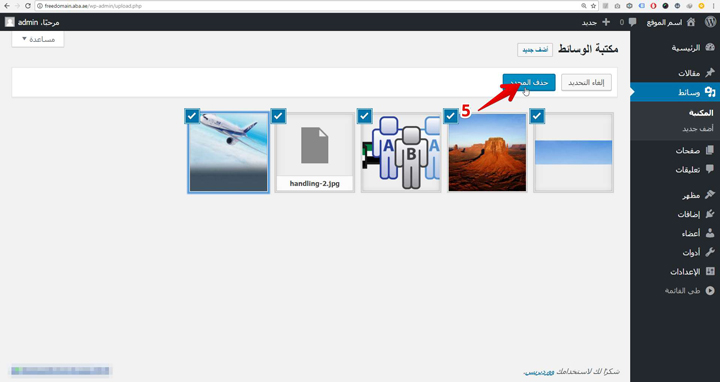Open the appearance (مظهر) brush icon
Screen dimensions: 720x382
pyautogui.click(x=710, y=195)
